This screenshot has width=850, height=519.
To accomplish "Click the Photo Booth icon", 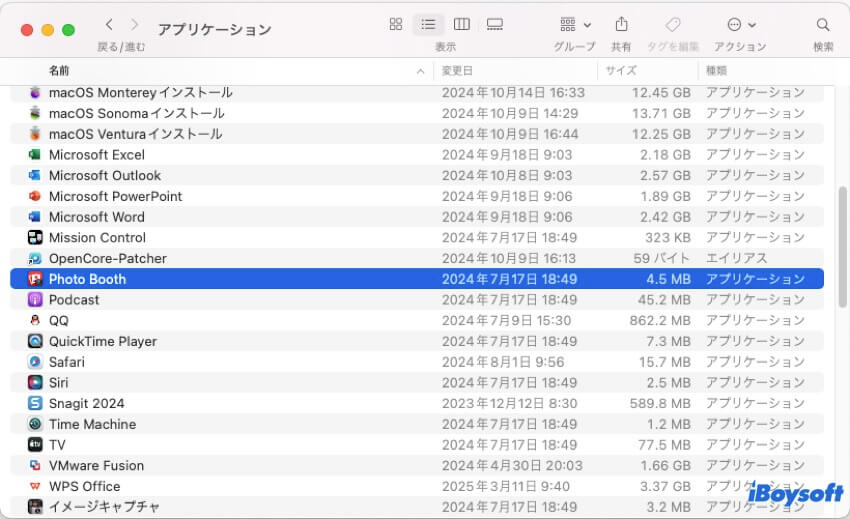I will point(35,279).
